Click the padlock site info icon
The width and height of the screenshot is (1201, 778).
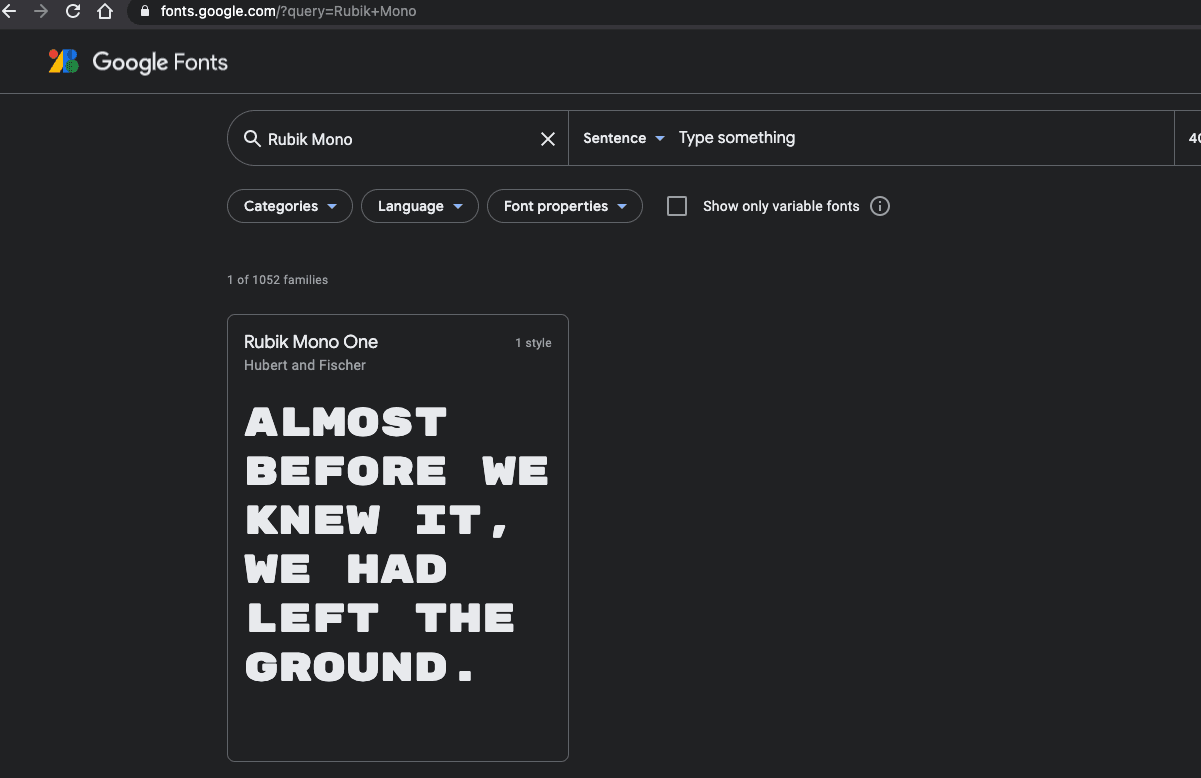[x=145, y=12]
